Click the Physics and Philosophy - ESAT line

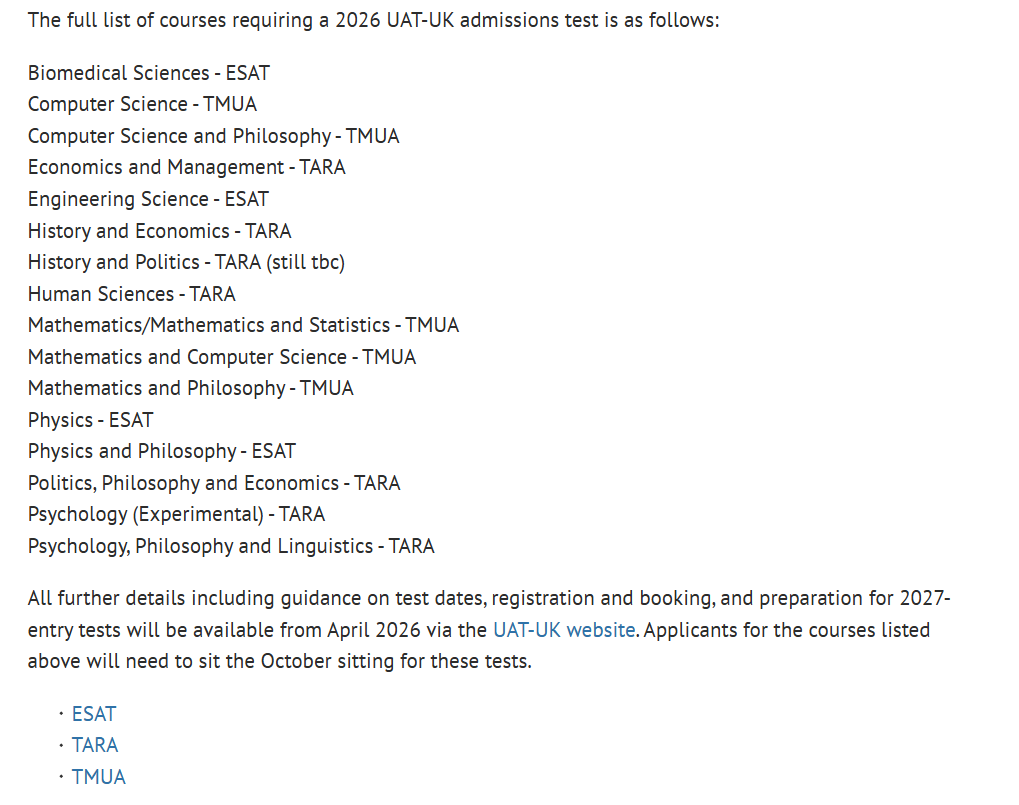pyautogui.click(x=162, y=451)
